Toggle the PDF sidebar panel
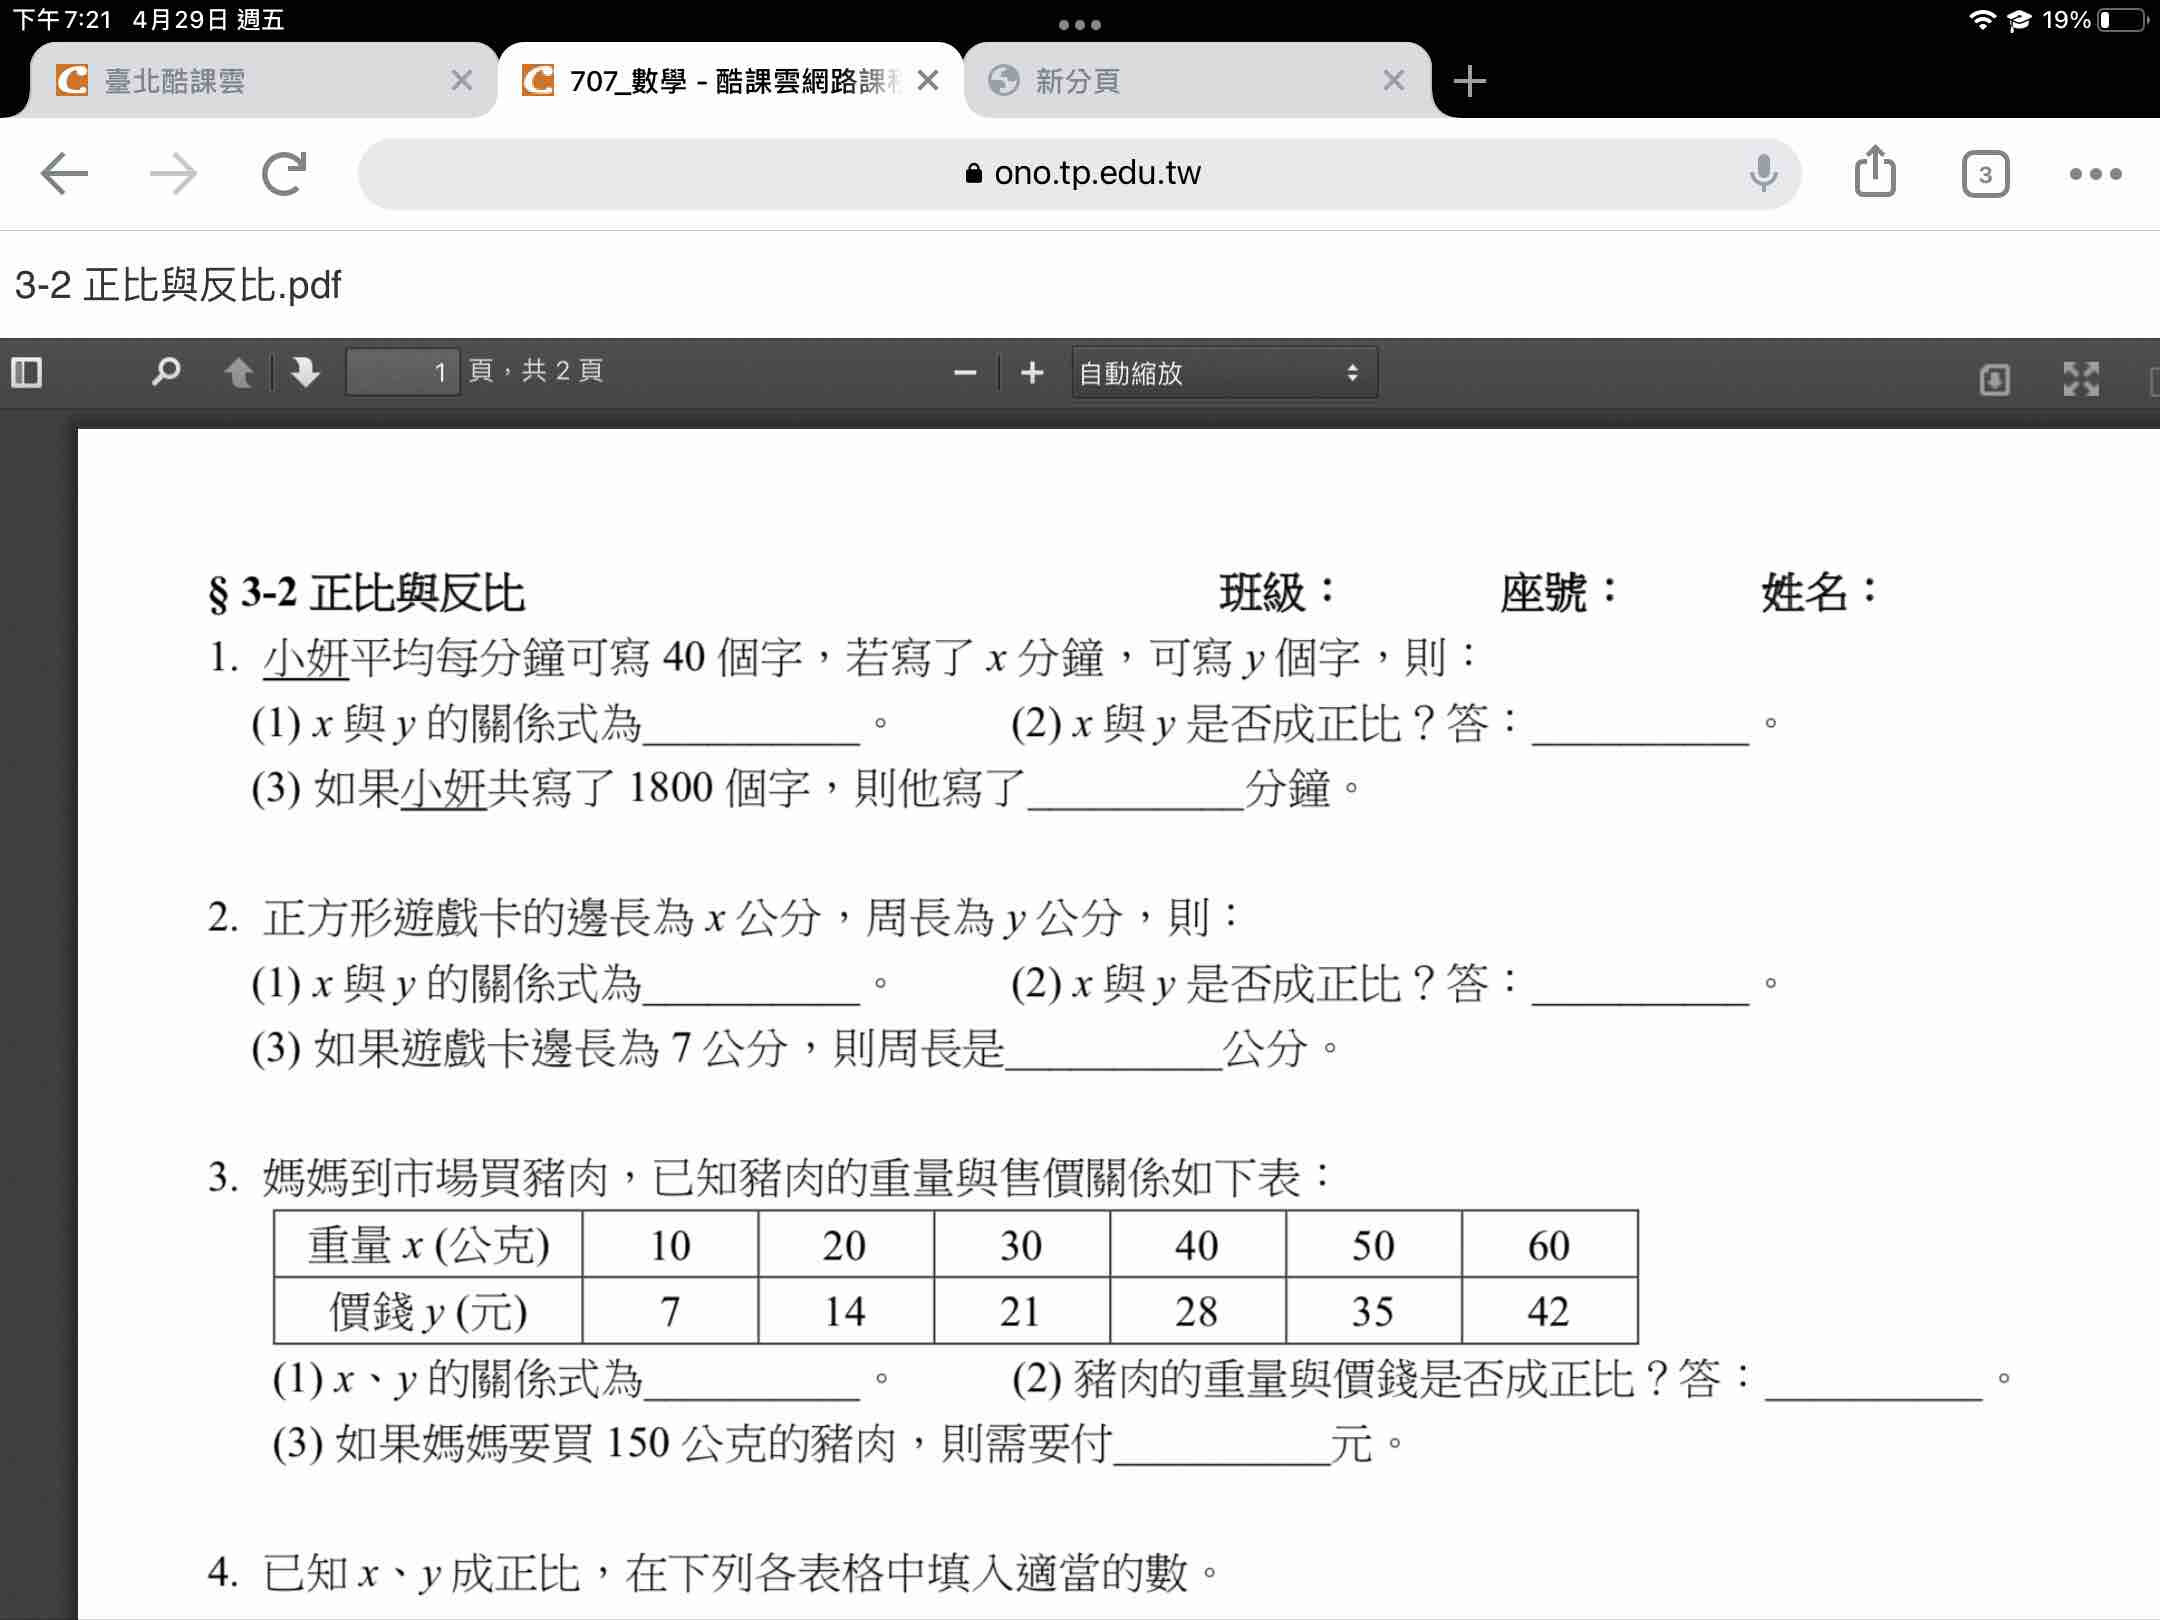This screenshot has height=1620, width=2160. point(27,373)
